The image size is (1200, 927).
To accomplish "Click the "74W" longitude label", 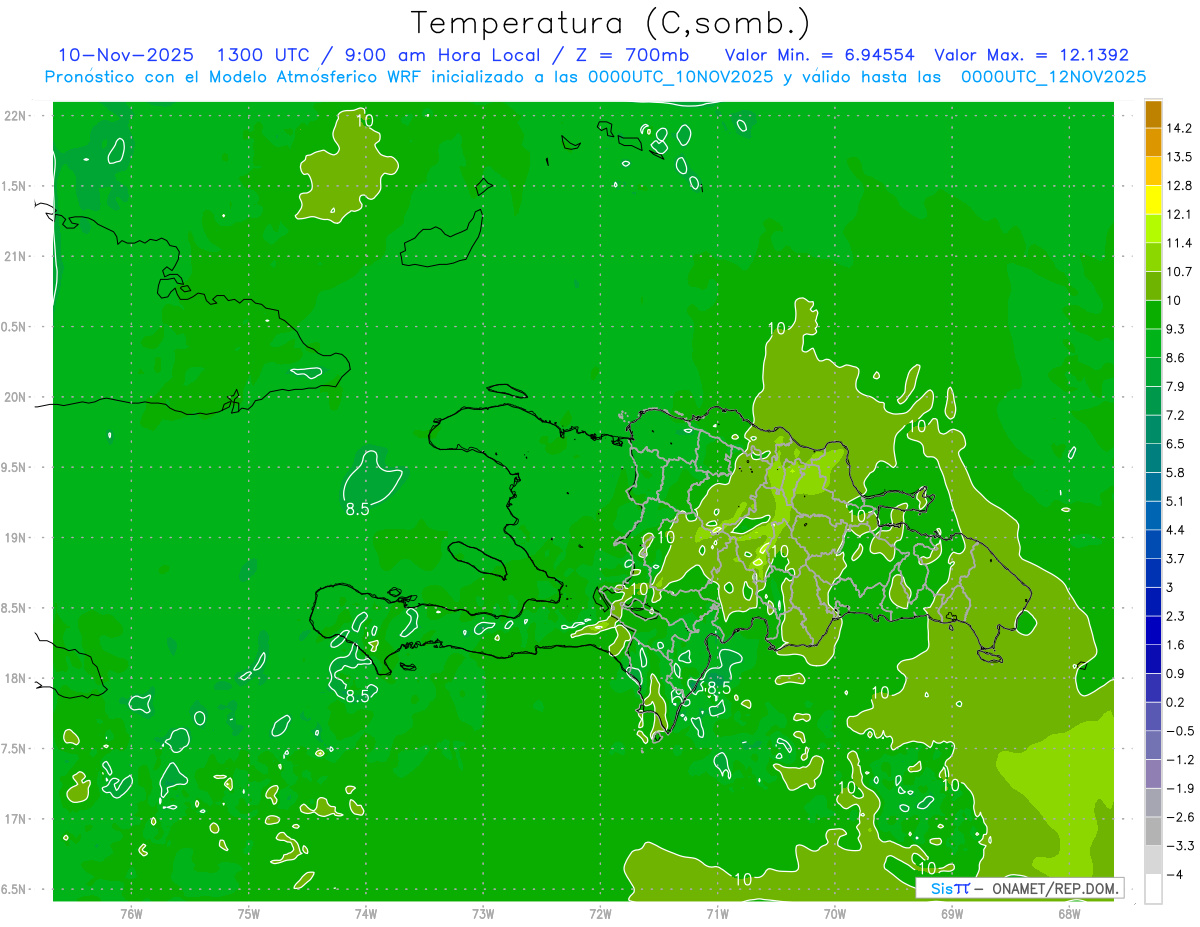I will [366, 913].
